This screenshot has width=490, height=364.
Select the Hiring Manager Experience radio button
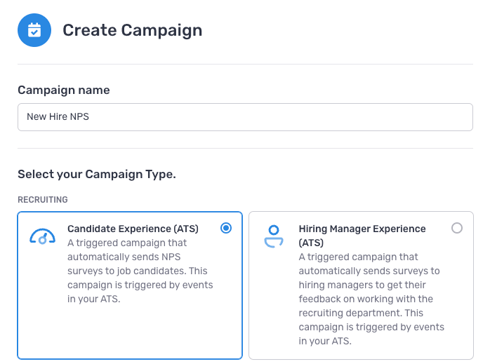(x=457, y=228)
